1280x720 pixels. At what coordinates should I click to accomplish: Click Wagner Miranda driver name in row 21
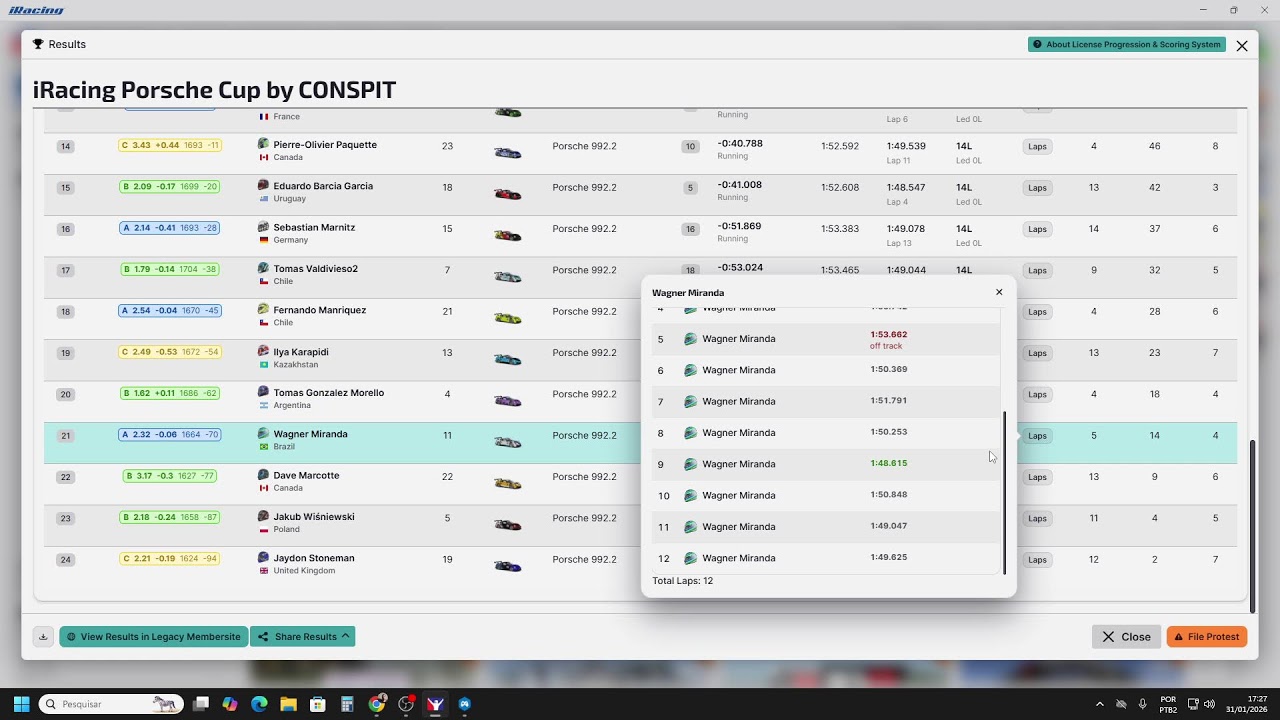click(x=310, y=434)
